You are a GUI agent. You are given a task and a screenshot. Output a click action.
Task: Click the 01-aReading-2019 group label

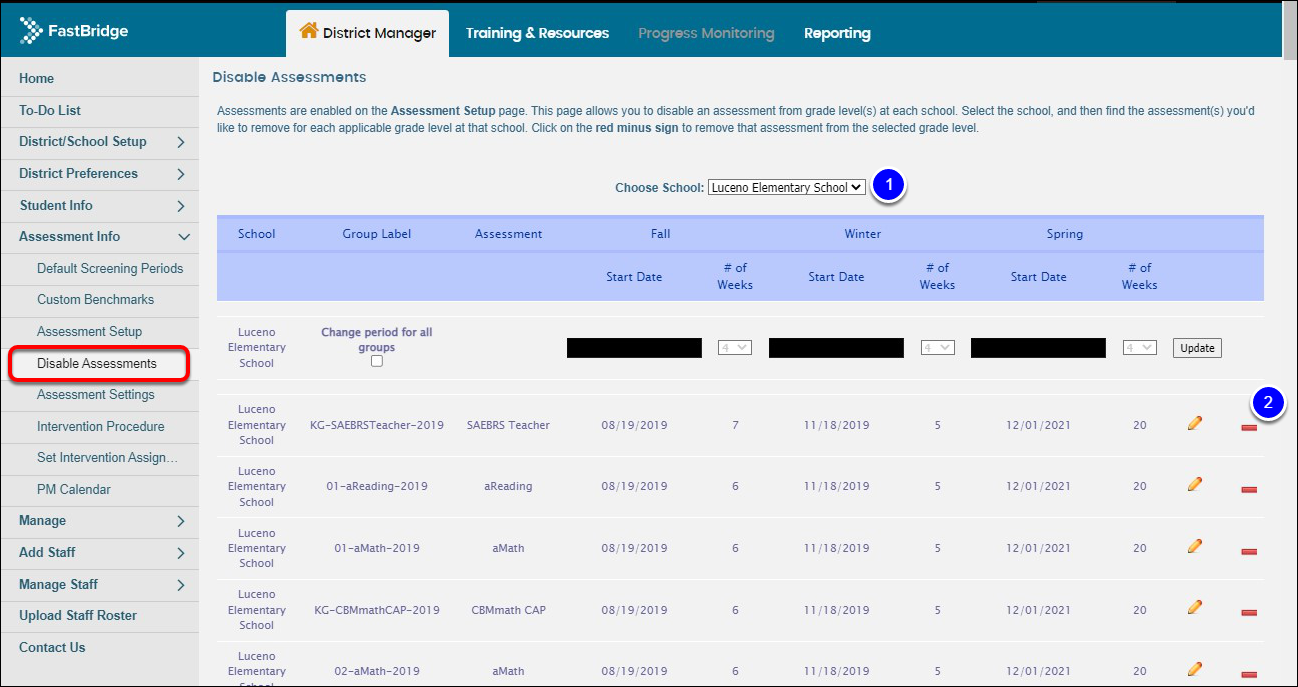[377, 487]
